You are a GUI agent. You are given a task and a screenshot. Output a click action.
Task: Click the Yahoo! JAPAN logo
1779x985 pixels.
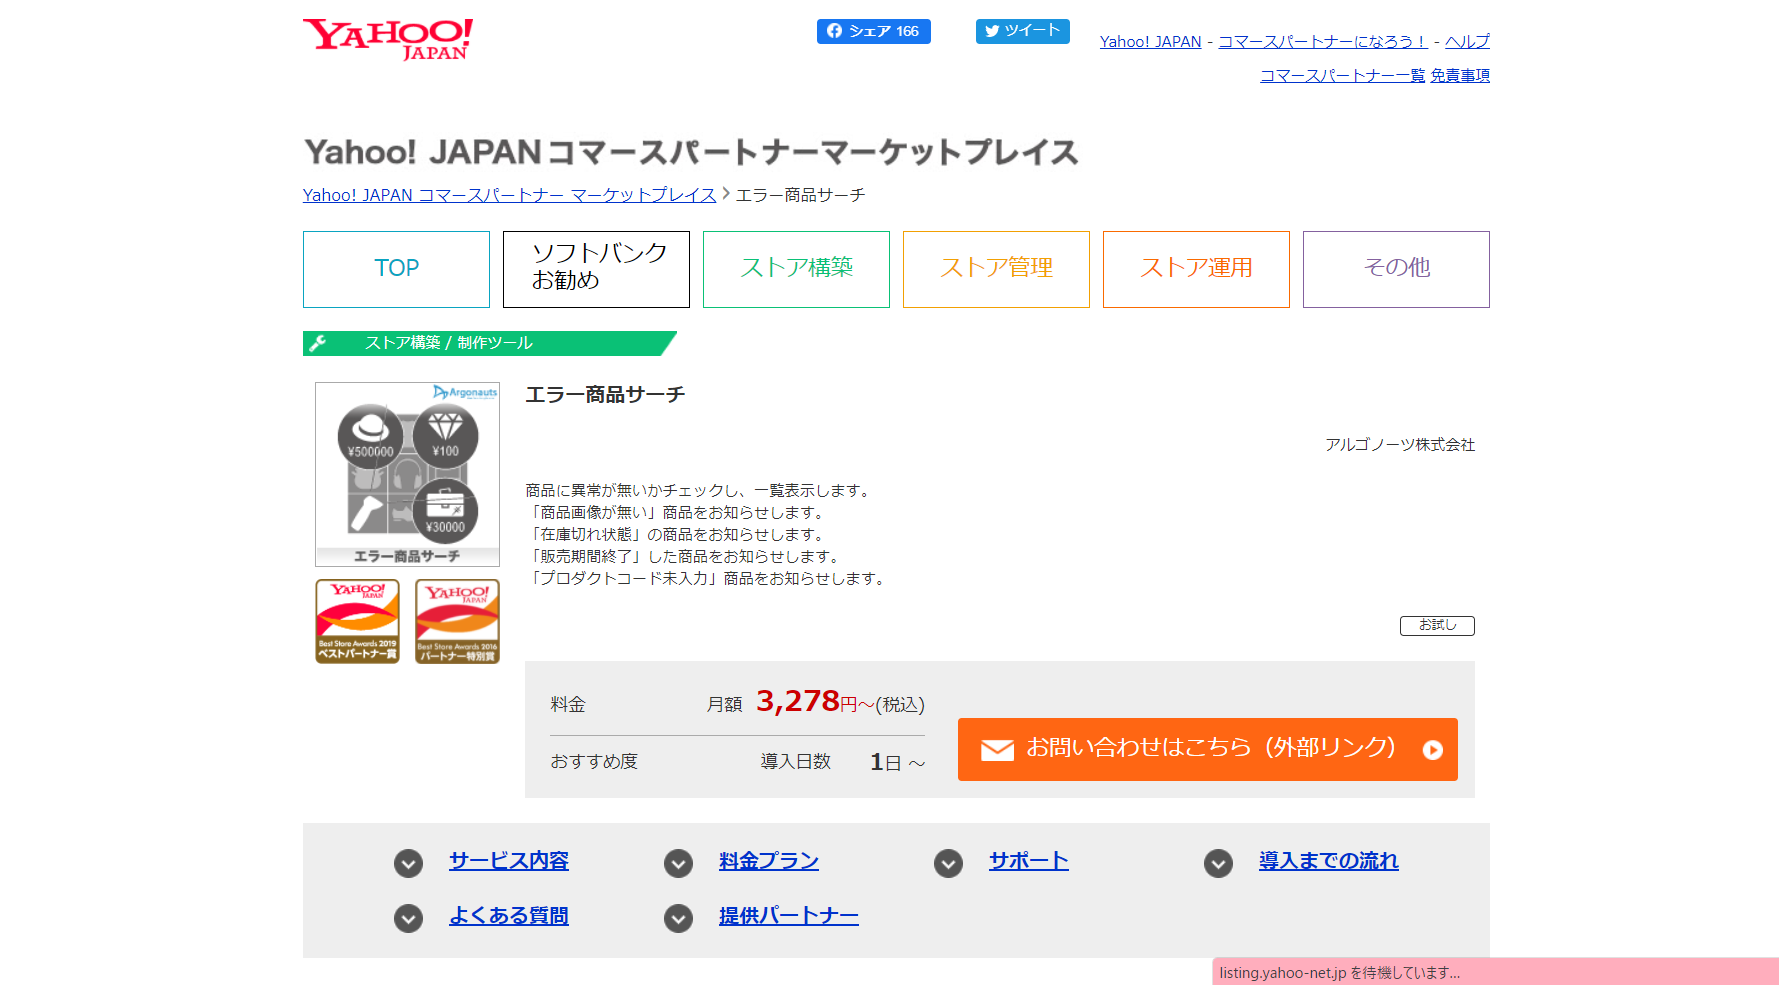point(387,39)
